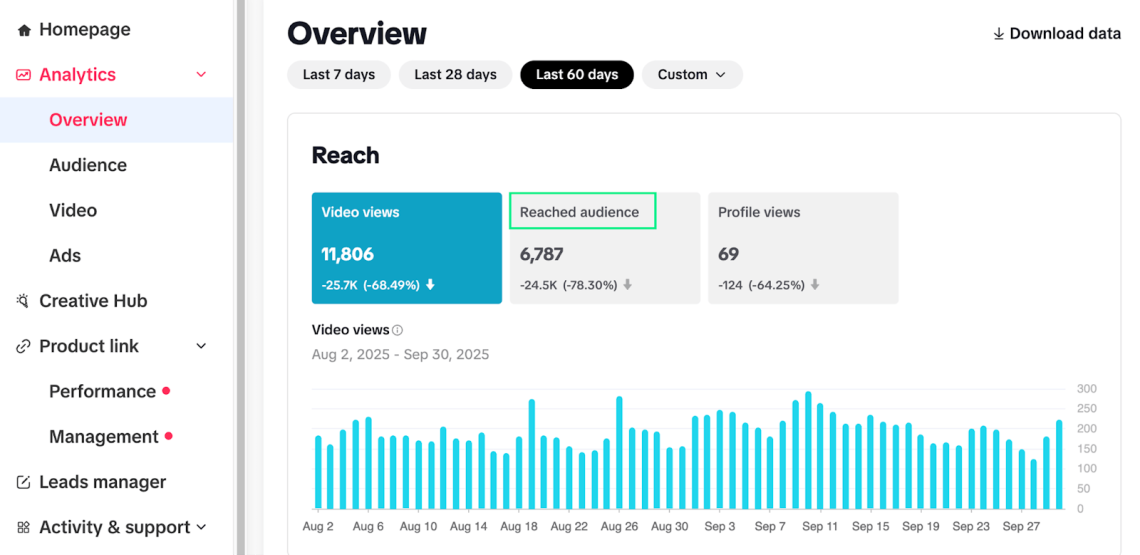Collapse the Analytics menu chevron
The image size is (1140, 555).
(x=201, y=75)
